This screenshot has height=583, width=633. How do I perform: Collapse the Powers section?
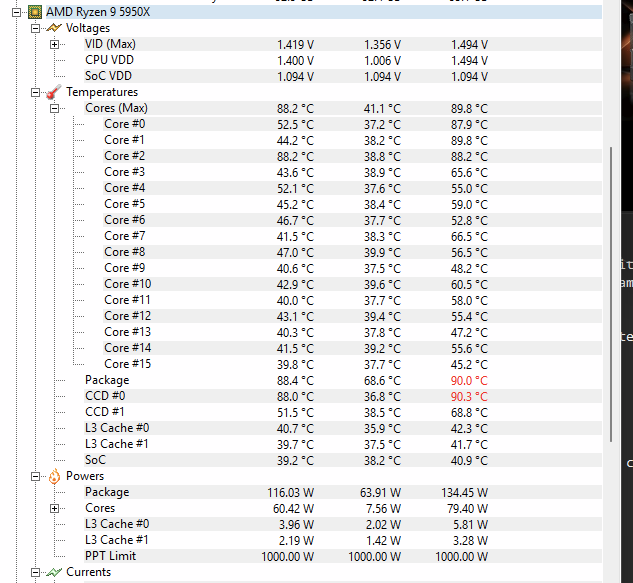coord(36,476)
